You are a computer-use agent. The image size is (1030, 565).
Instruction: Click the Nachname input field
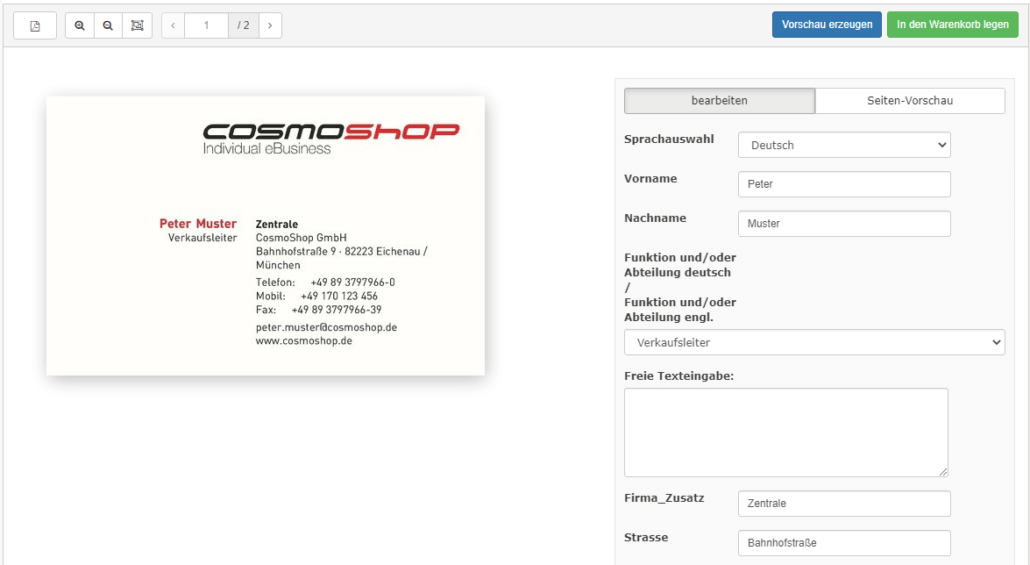(844, 223)
